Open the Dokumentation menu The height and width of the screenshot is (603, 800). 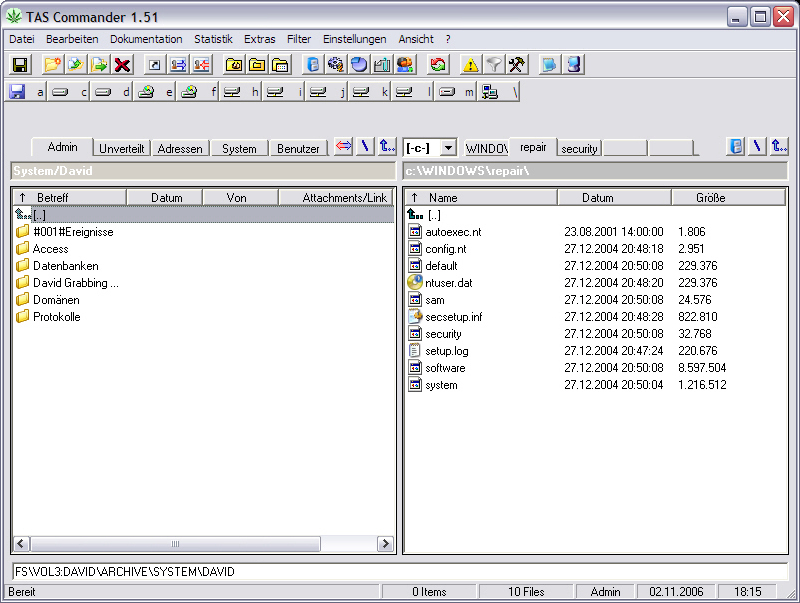(x=146, y=39)
